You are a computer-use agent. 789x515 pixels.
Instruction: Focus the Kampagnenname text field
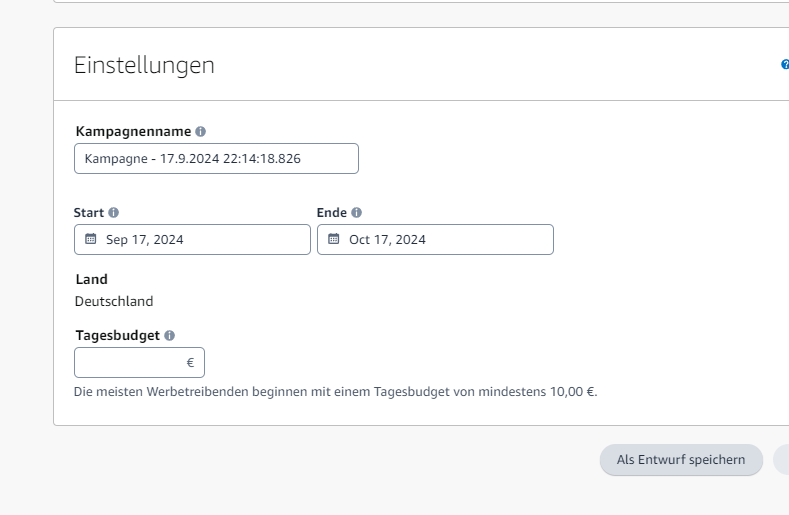point(216,158)
